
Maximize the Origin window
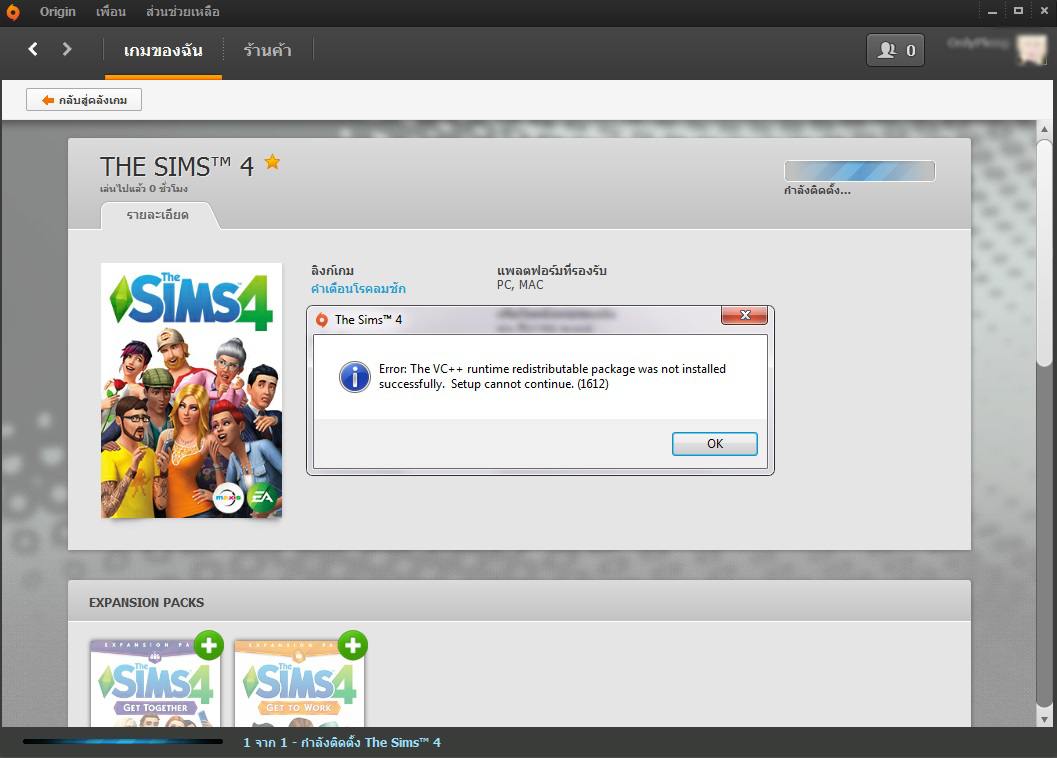click(1019, 11)
